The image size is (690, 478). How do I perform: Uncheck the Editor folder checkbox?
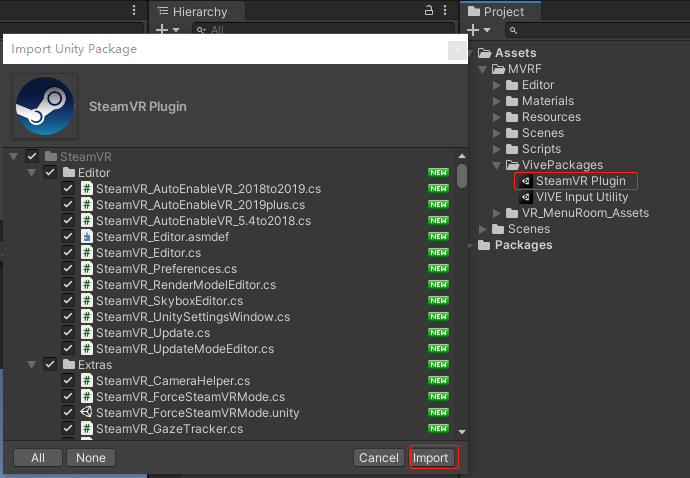[50, 172]
